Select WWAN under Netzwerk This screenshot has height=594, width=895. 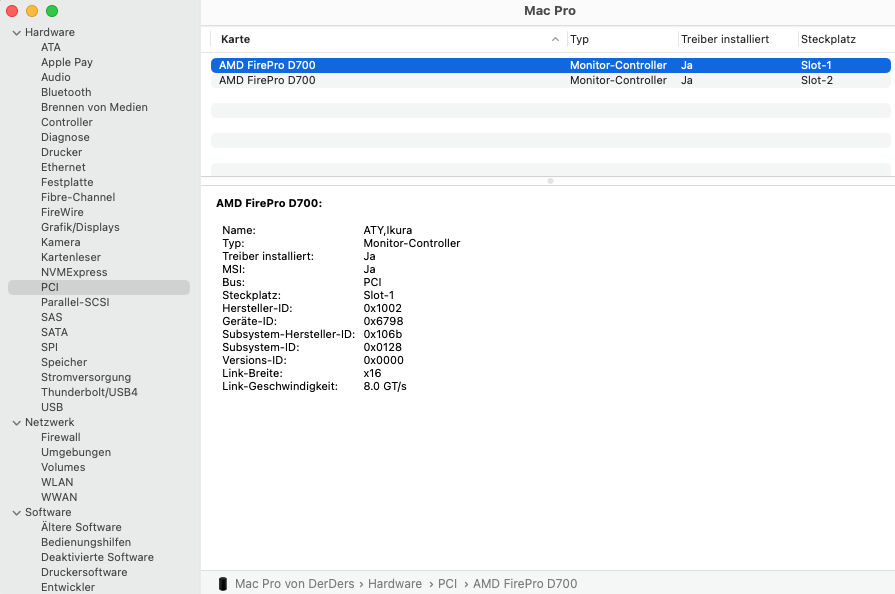(x=59, y=498)
